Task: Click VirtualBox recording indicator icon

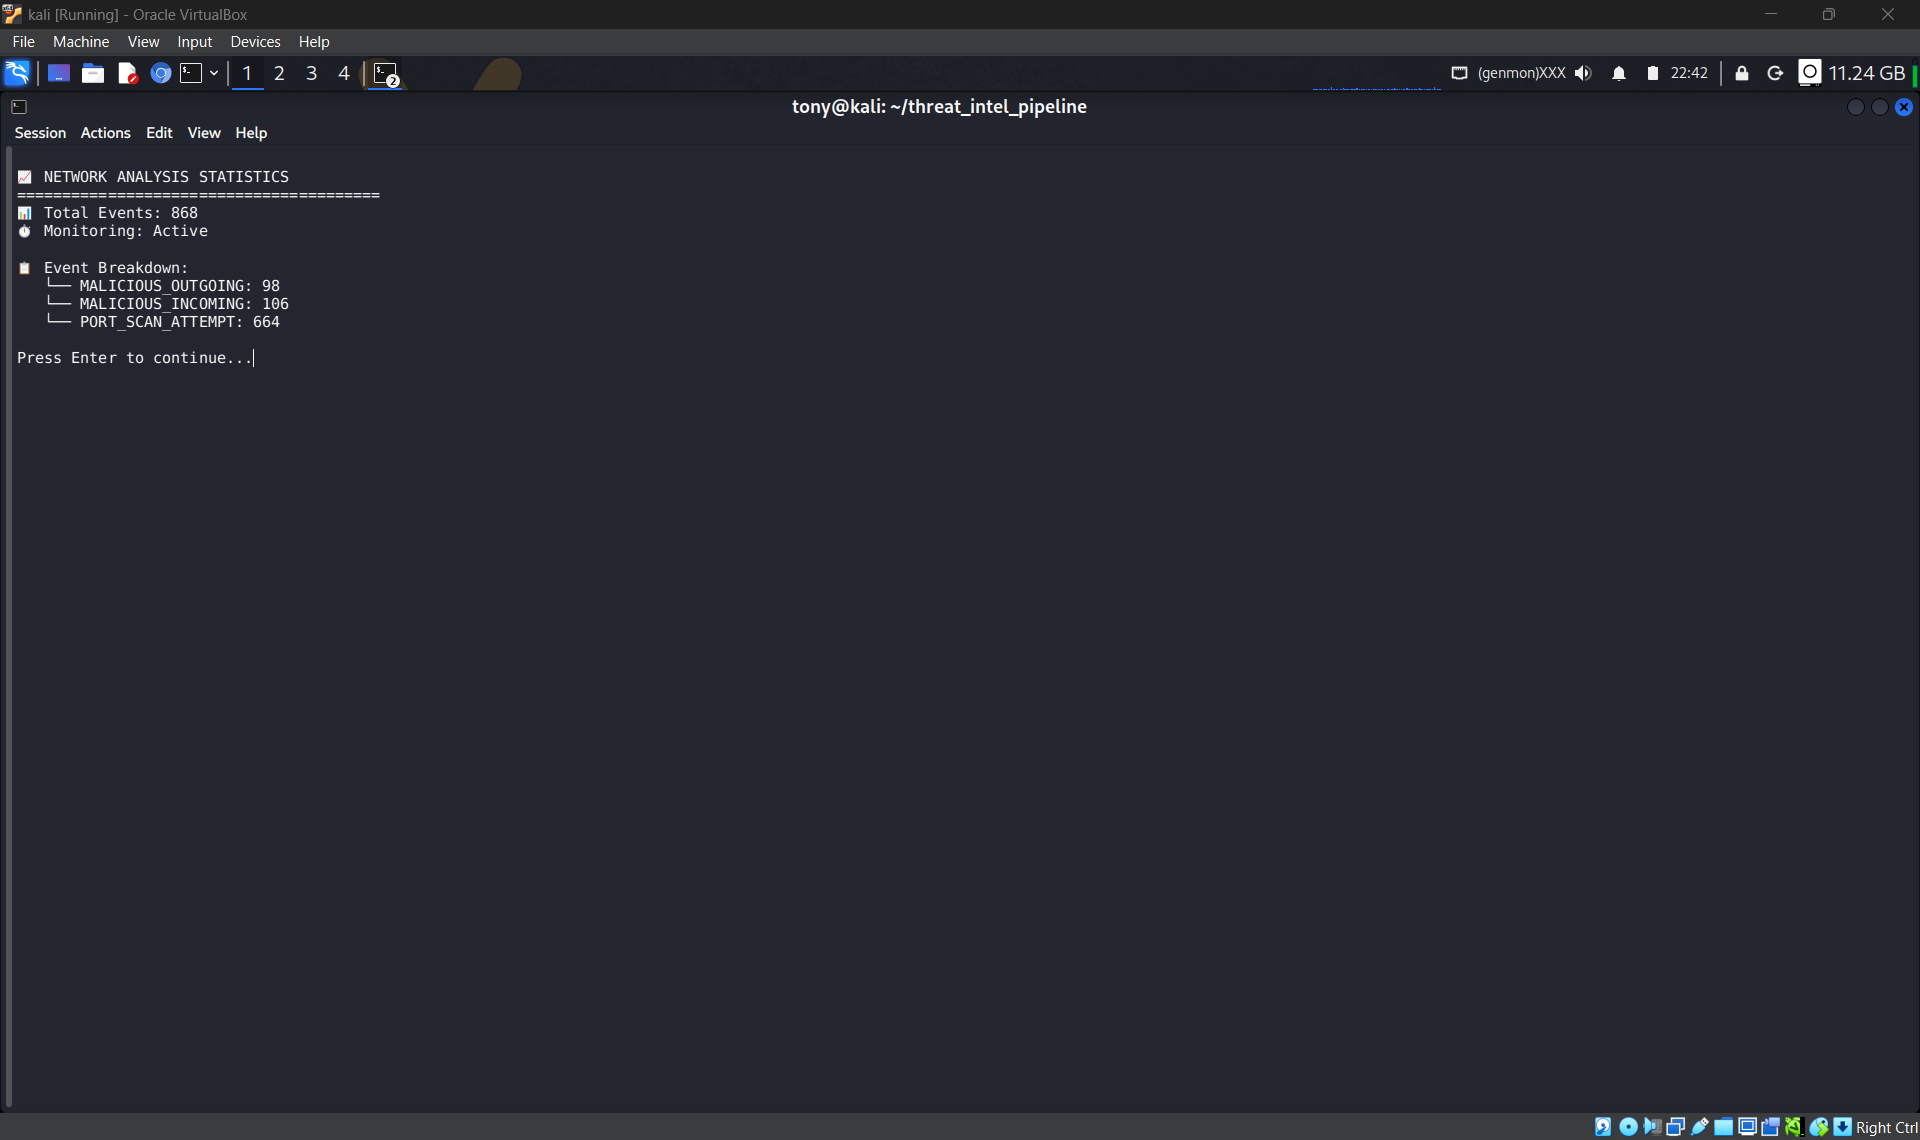Action: (1770, 1127)
